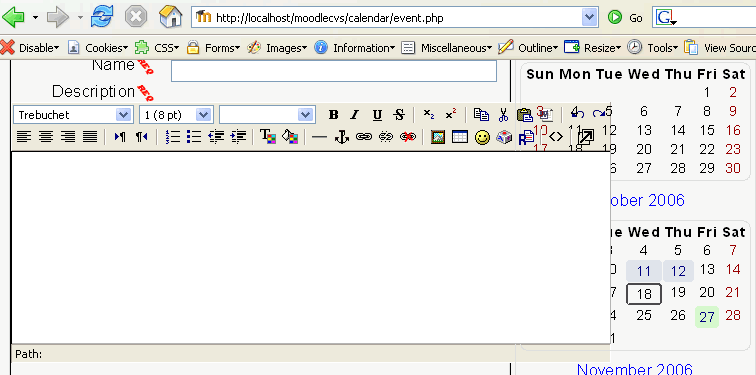Click the Copy icon in editor toolbar

[481, 115]
